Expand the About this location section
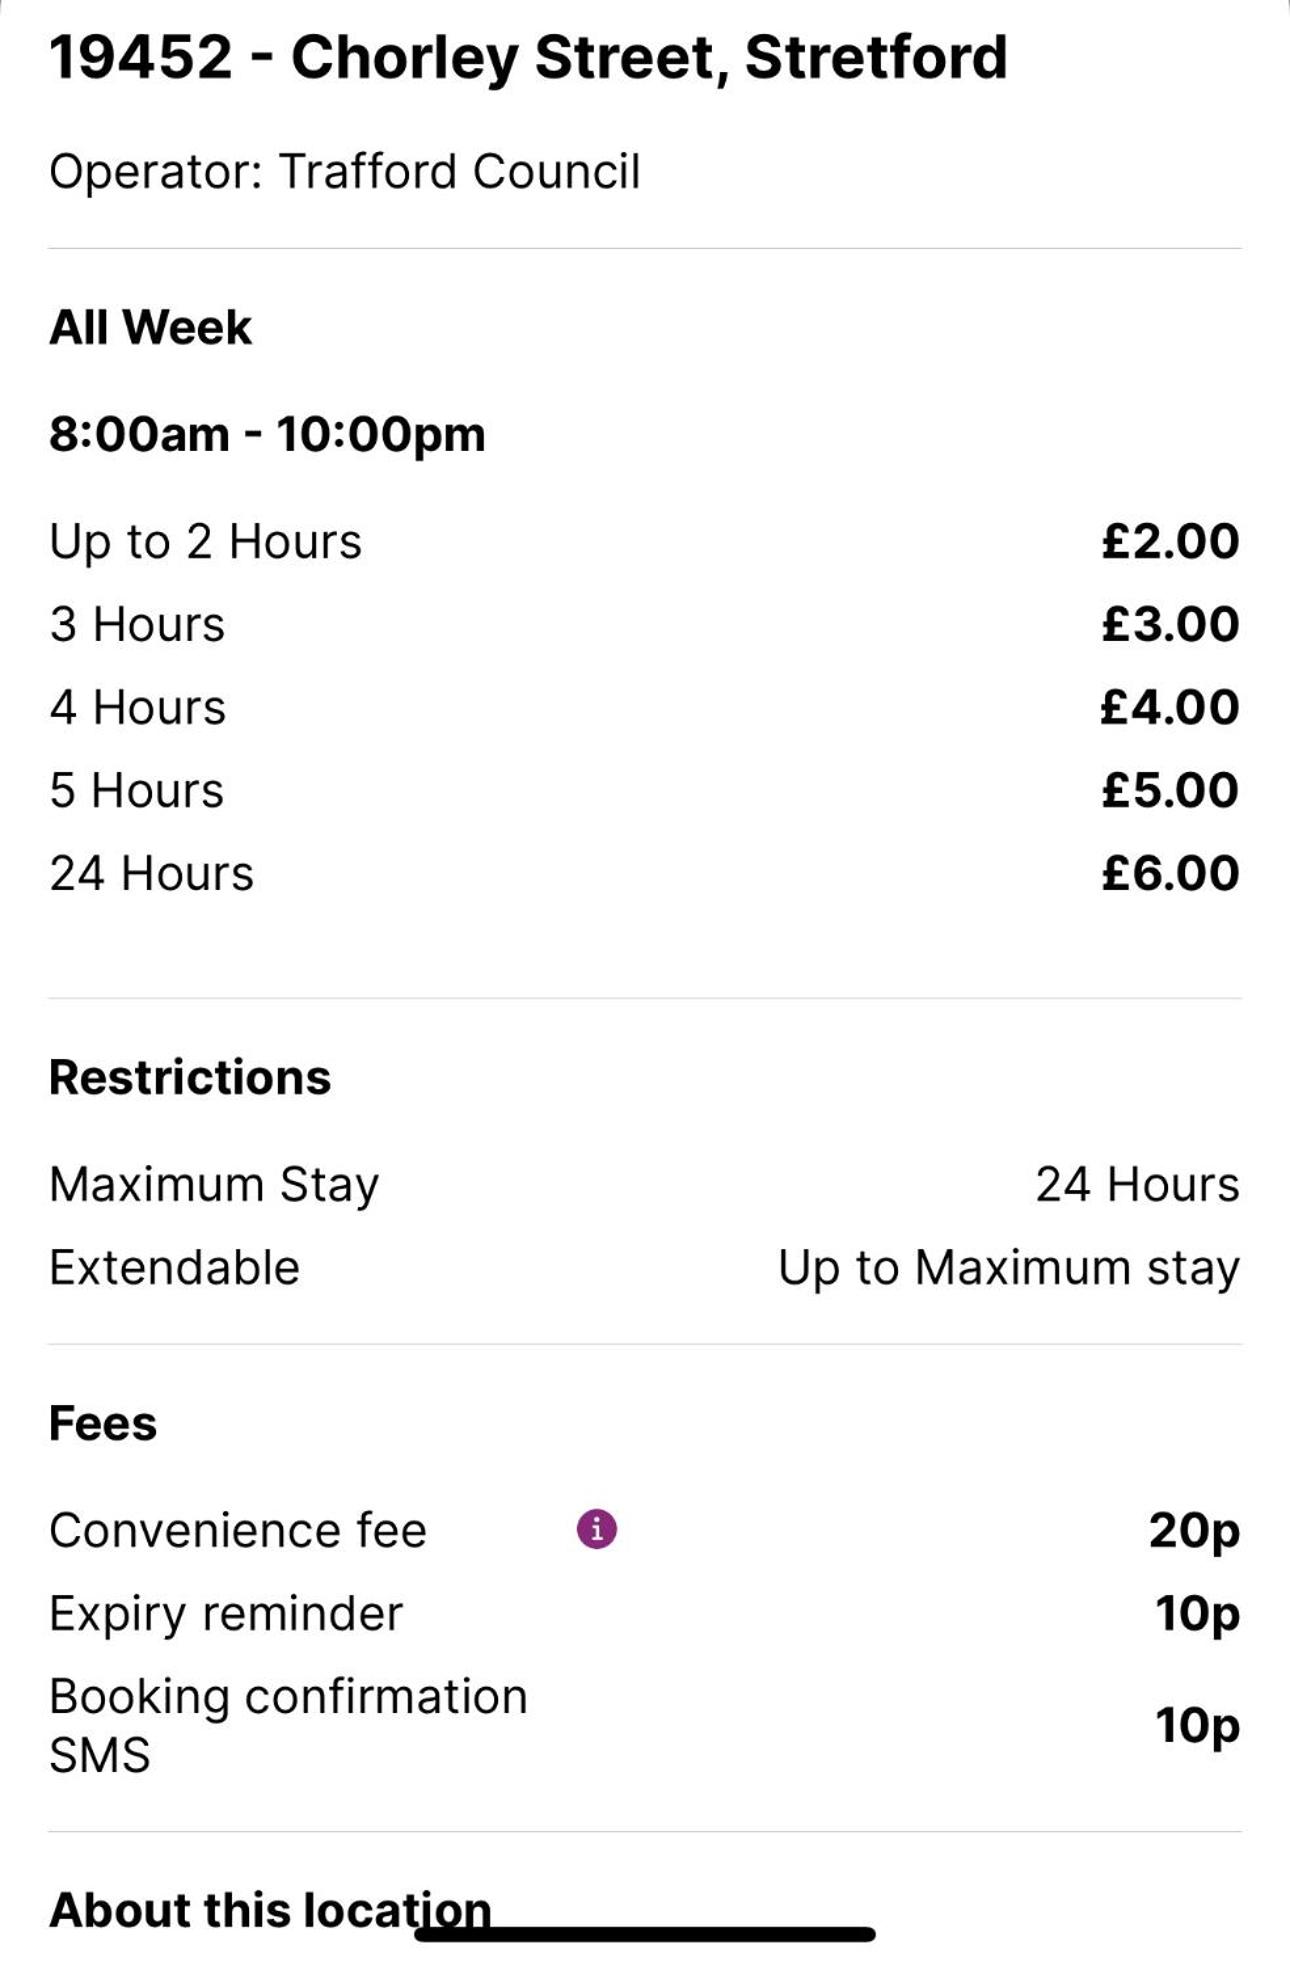 pyautogui.click(x=270, y=1909)
